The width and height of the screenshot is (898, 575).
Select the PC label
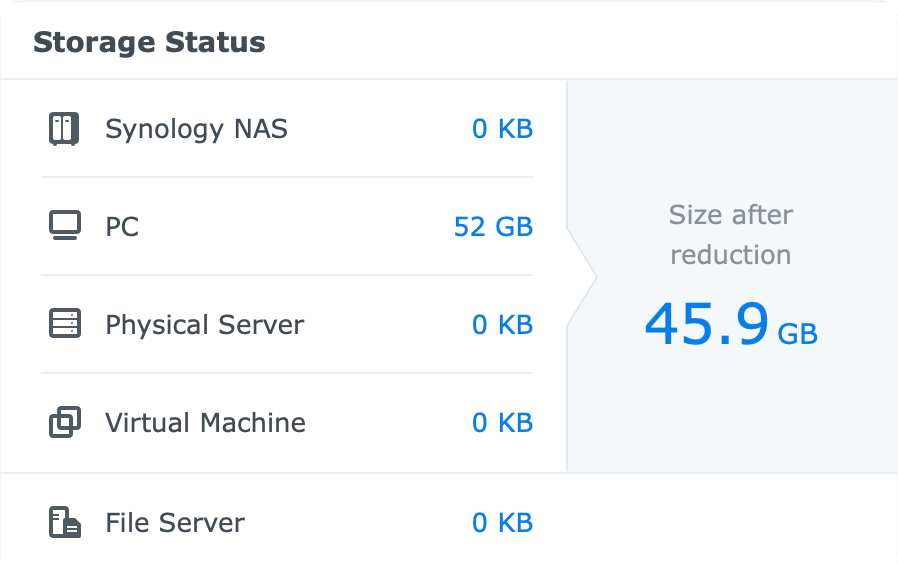point(122,227)
